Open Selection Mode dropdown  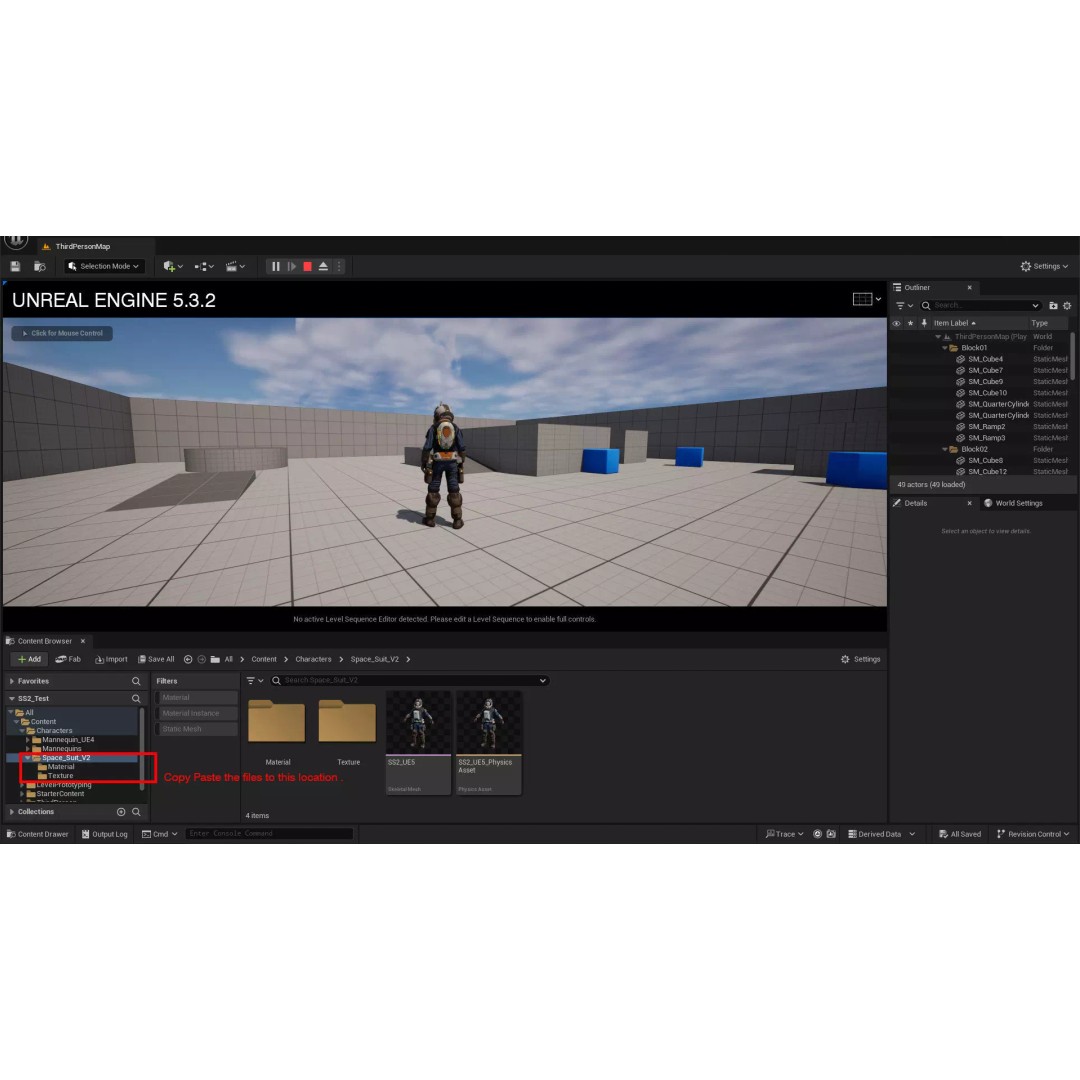point(104,266)
